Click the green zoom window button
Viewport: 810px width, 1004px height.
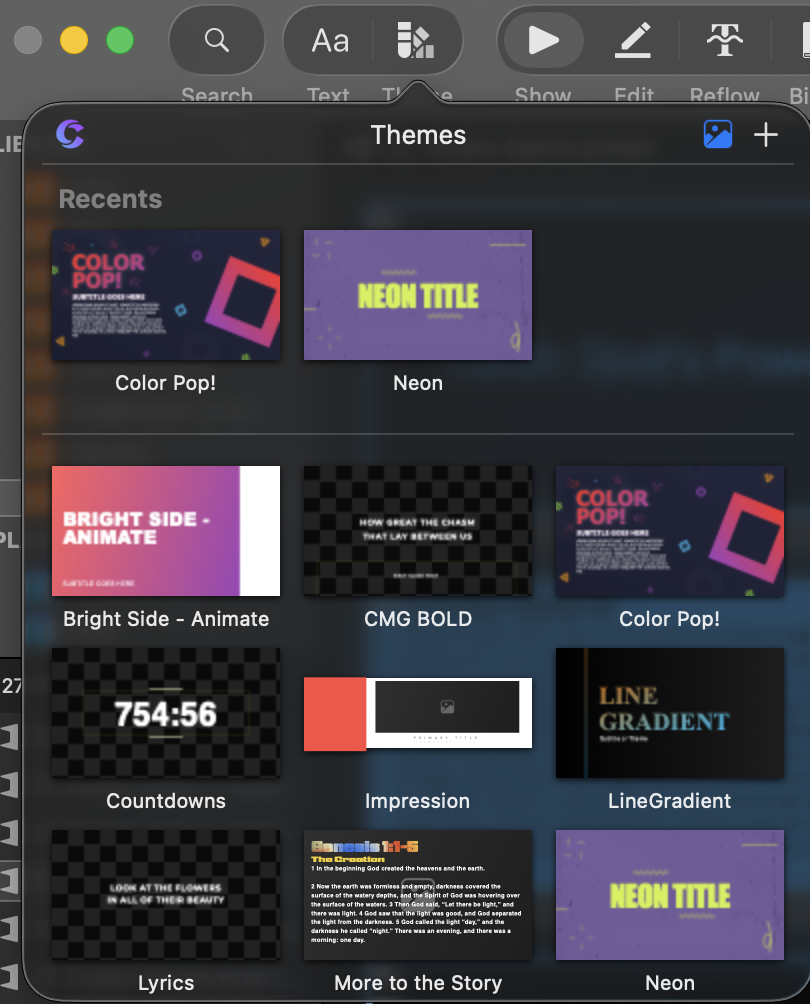point(120,40)
